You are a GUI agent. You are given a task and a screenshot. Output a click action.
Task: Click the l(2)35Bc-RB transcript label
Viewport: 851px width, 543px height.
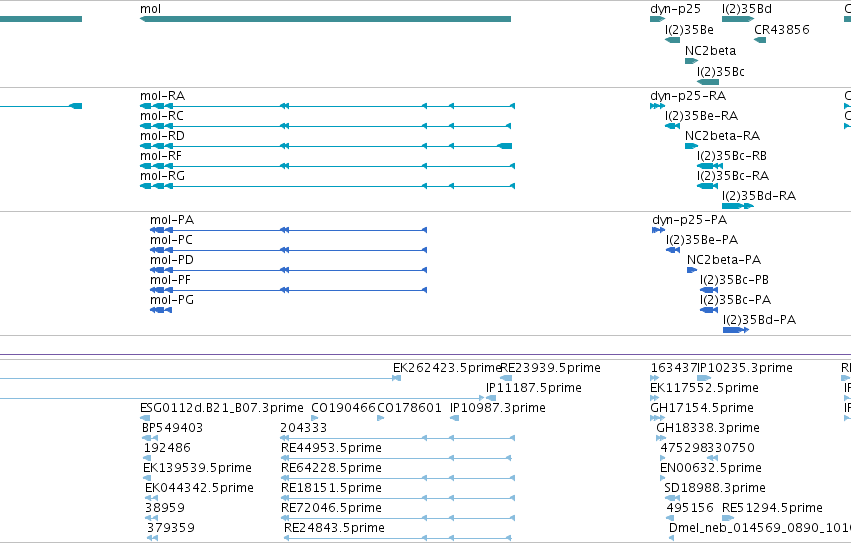pos(732,156)
